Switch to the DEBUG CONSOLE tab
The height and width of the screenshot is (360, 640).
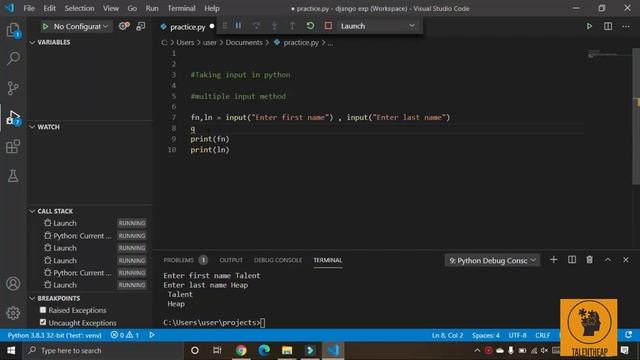coord(278,260)
